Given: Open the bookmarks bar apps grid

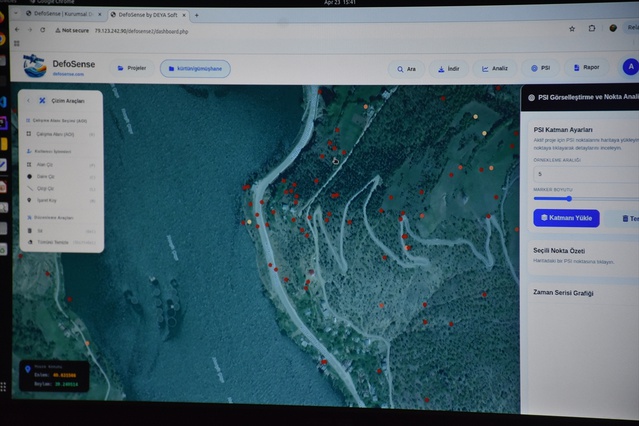Looking at the screenshot, I should tap(17, 43).
